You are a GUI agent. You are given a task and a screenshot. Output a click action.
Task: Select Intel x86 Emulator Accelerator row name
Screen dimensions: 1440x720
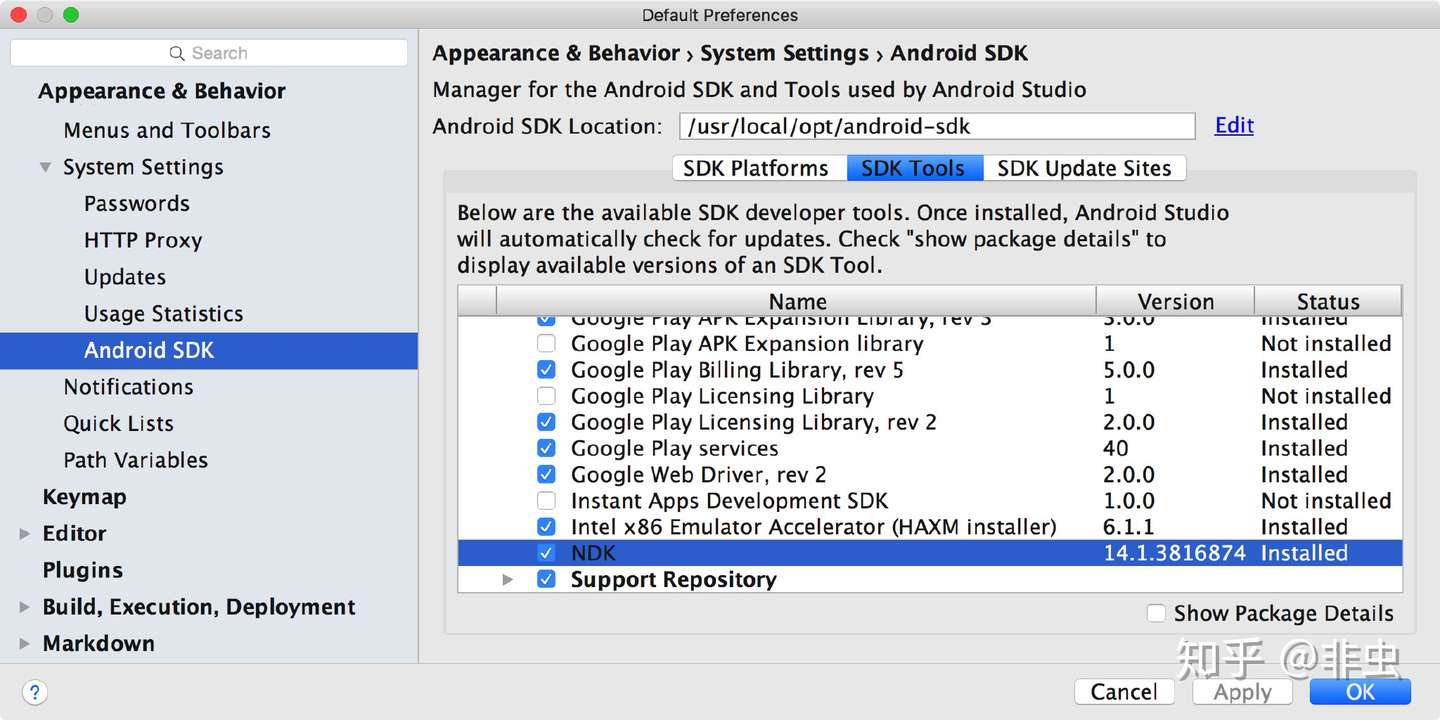pyautogui.click(x=814, y=527)
